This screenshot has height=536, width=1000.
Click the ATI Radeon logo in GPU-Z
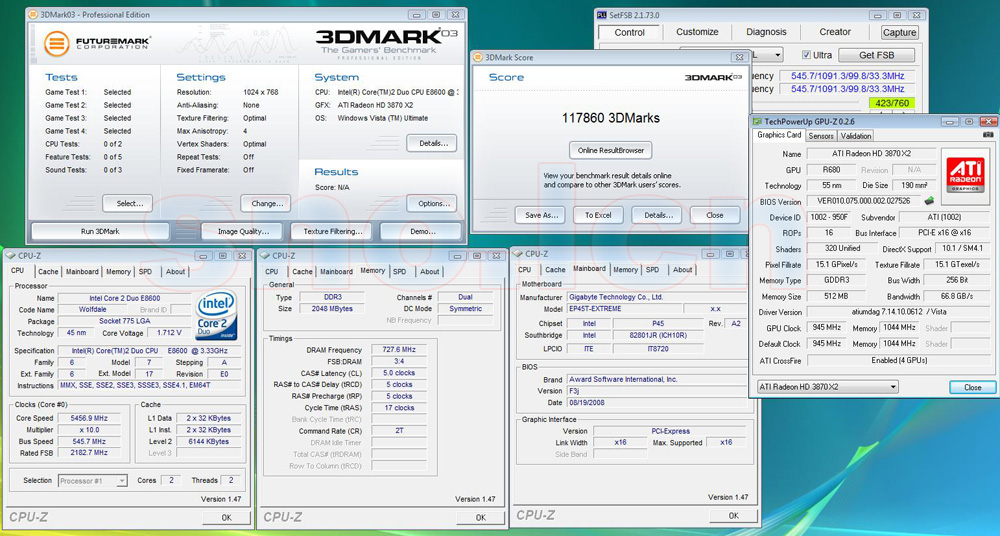pyautogui.click(x=966, y=174)
